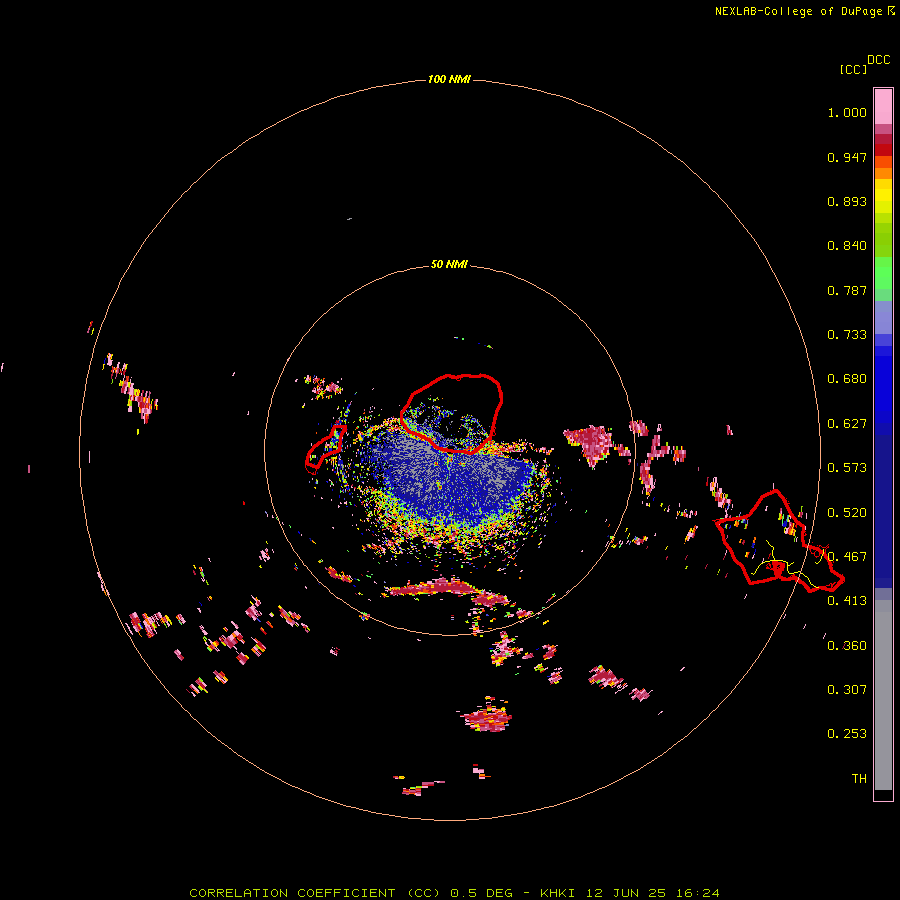Click the island outline beside the 100 NMI ring

tap(778, 542)
